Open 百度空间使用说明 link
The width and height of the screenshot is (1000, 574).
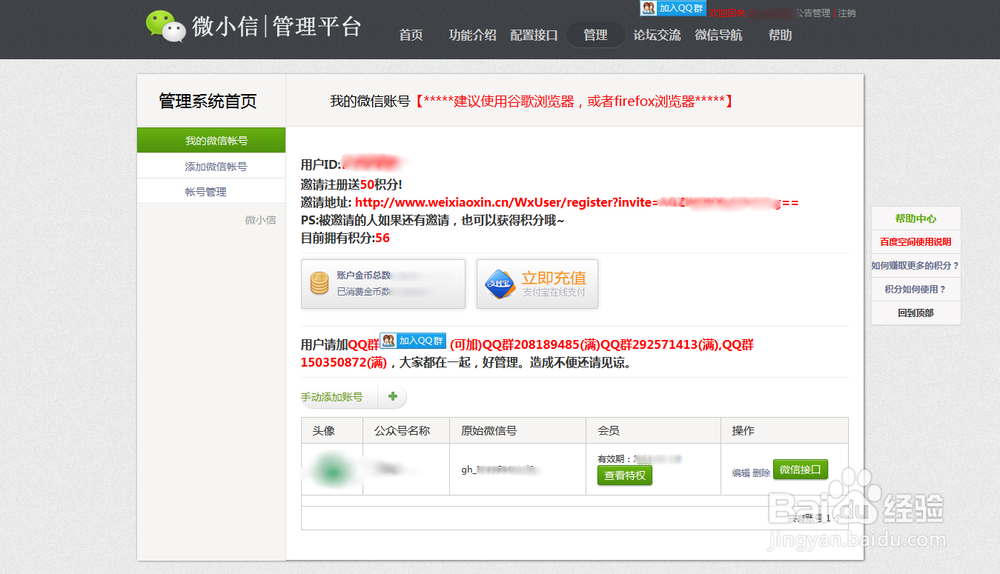click(916, 242)
